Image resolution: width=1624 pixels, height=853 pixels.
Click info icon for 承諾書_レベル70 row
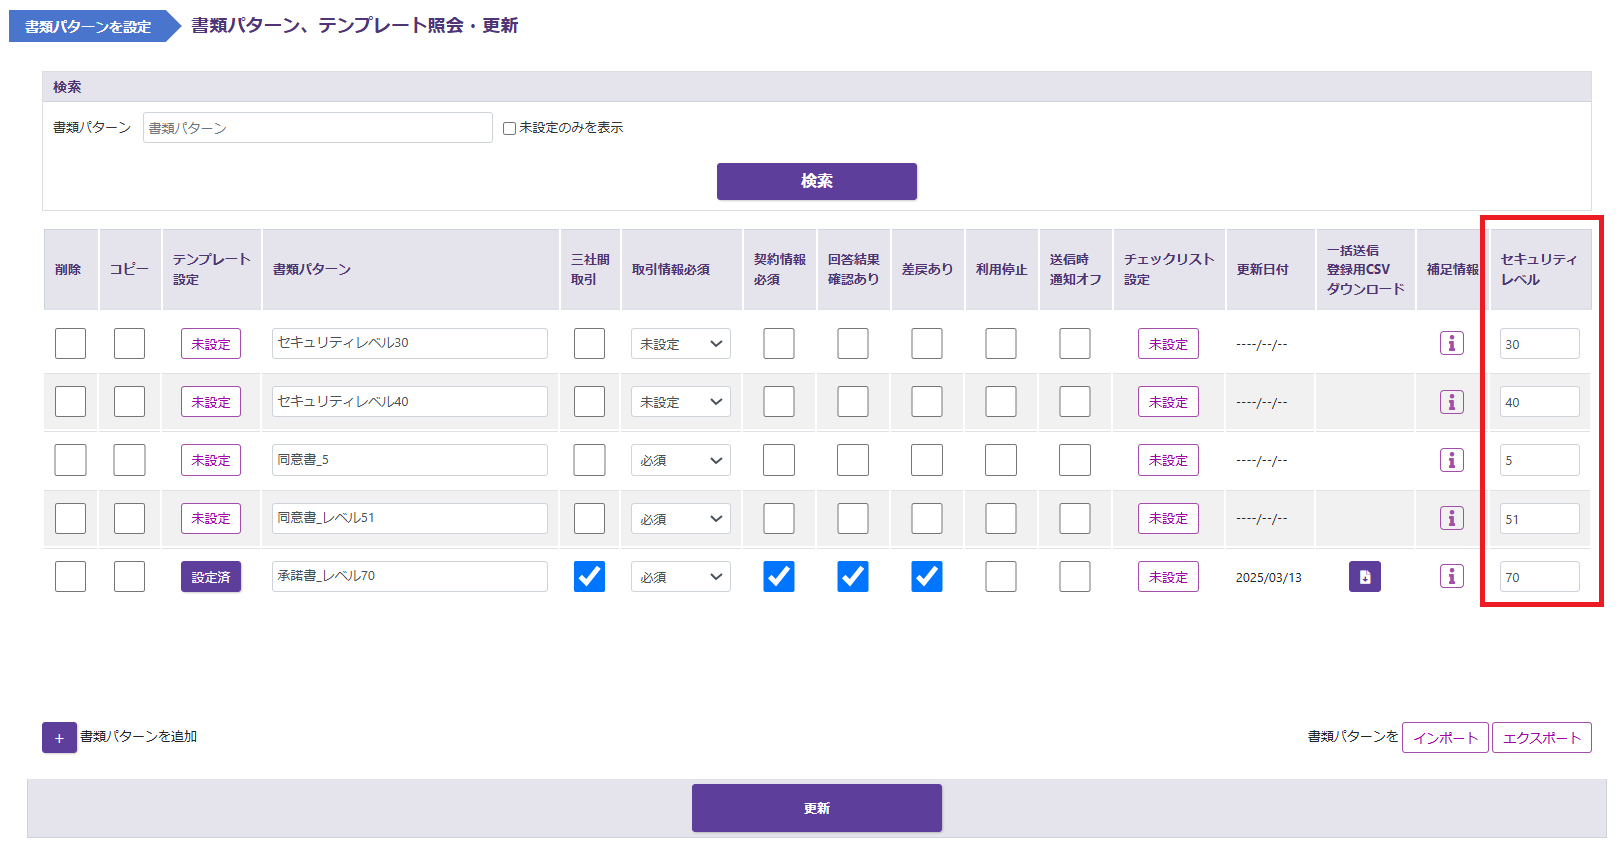coord(1451,576)
